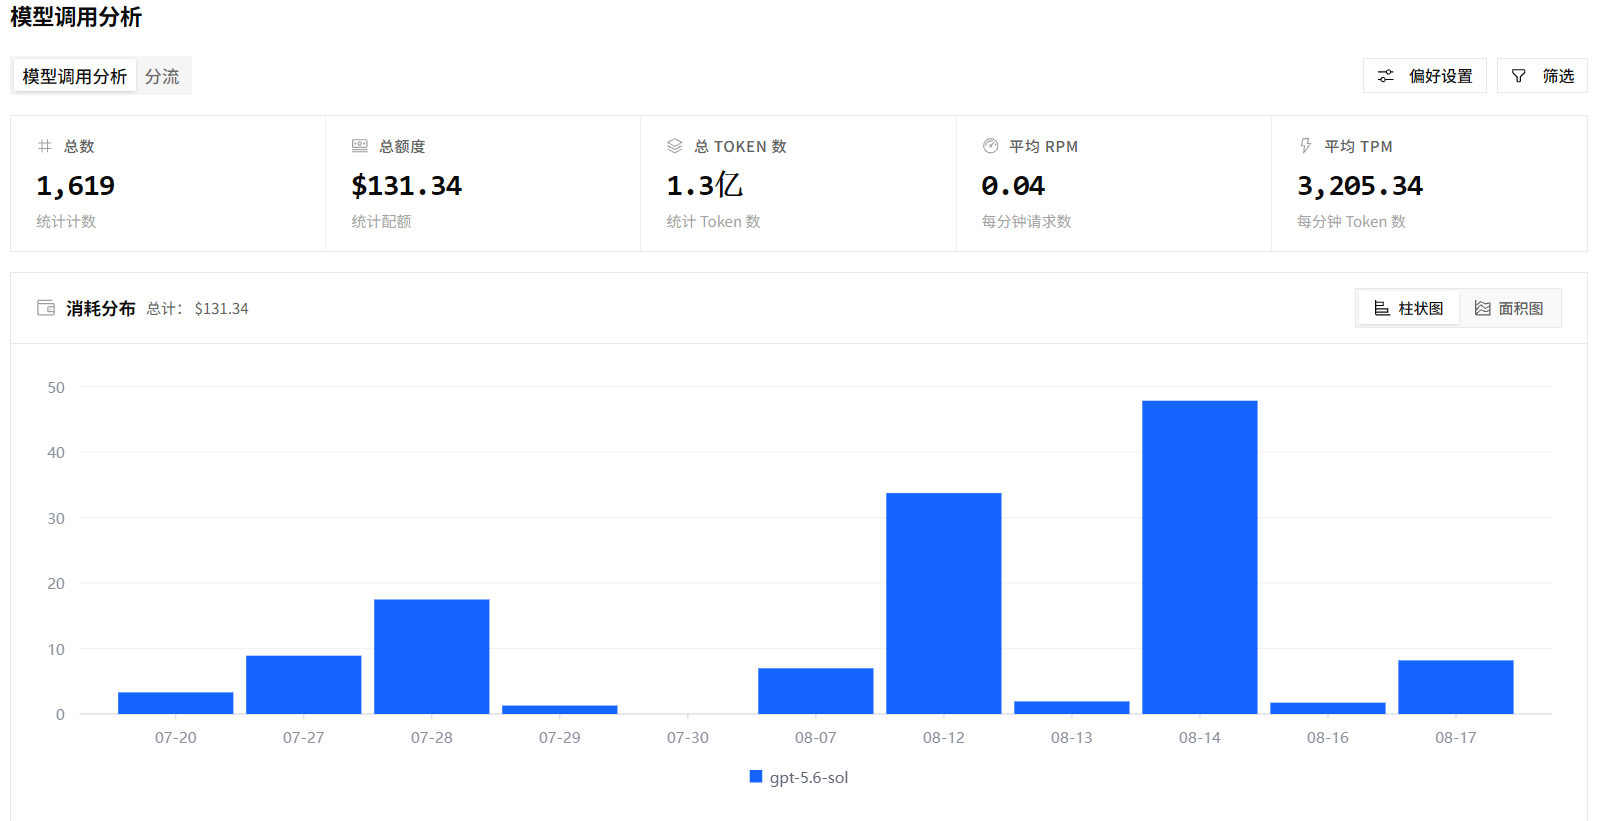Image resolution: width=1600 pixels, height=821 pixels.
Task: Click the layers icon beside 总 TOKEN 数
Action: 675,146
